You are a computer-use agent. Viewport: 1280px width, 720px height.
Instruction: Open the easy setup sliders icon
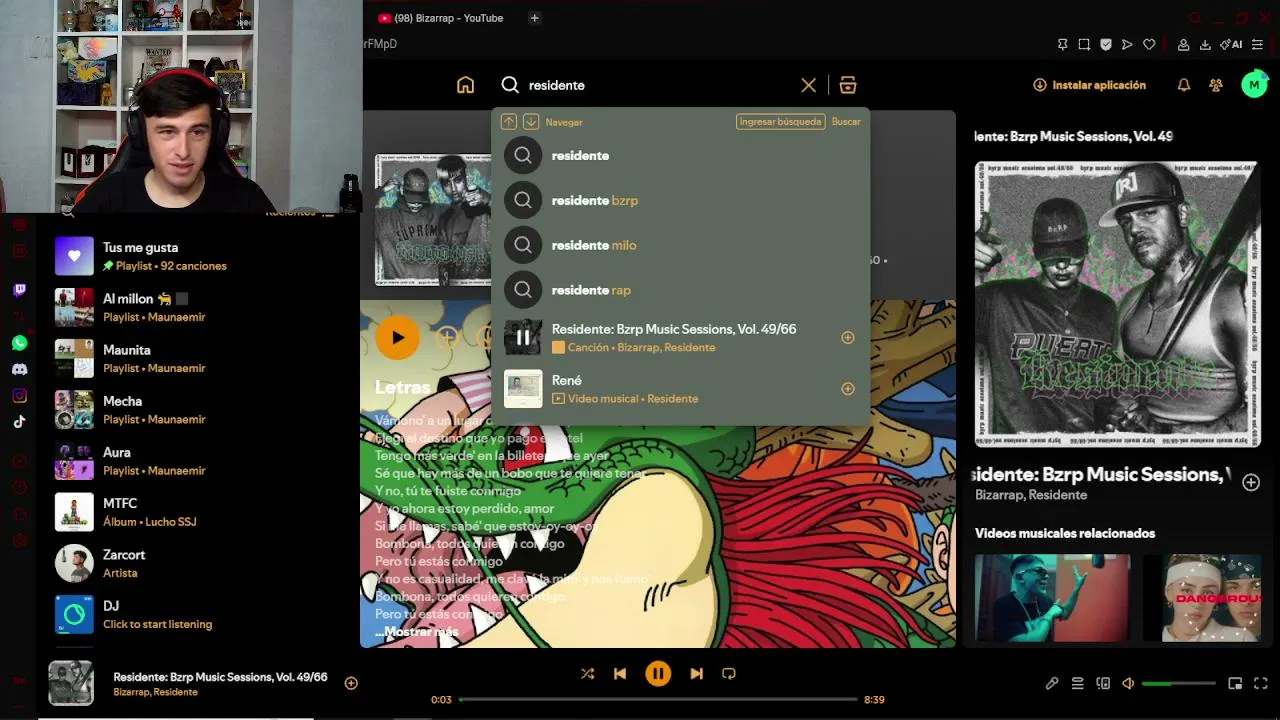click(1257, 44)
